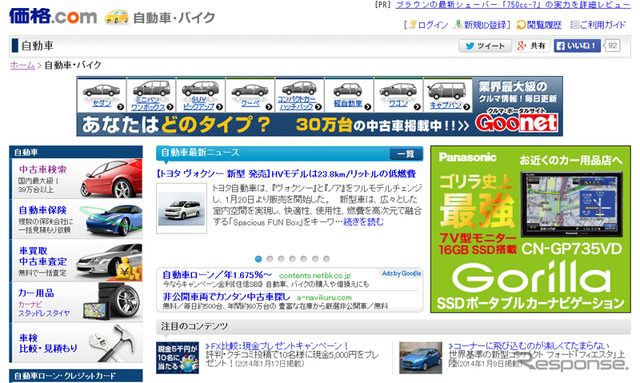Open コーナーに飛び込むのが楽しくて article link

[532, 346]
